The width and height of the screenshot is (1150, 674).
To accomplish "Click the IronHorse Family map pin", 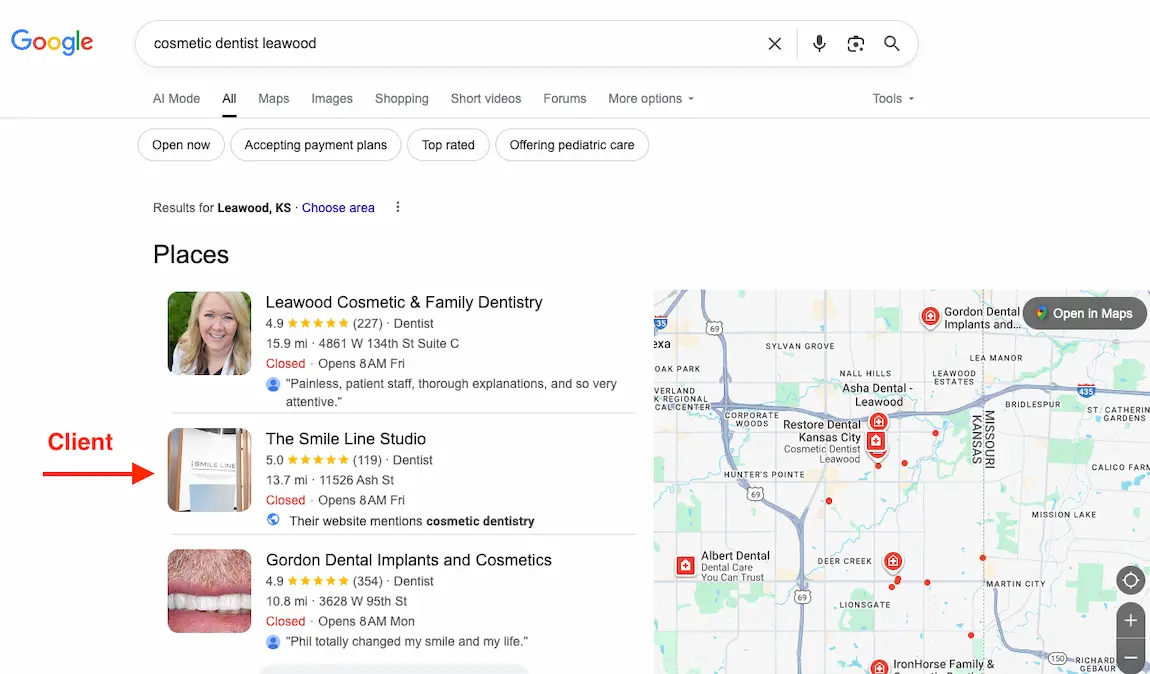I will [879, 667].
